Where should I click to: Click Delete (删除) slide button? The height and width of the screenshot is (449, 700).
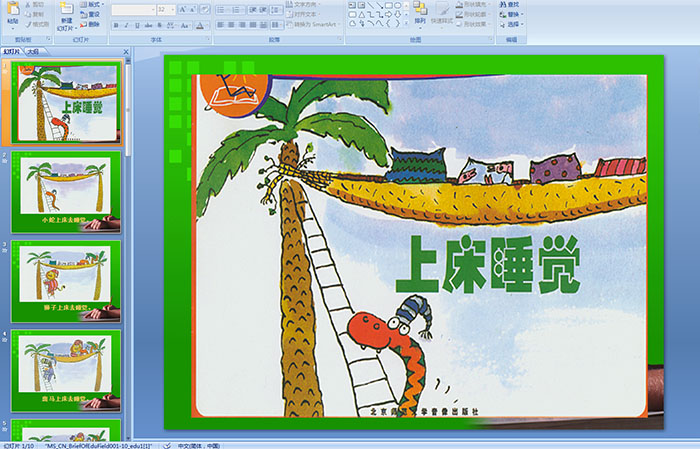point(91,24)
